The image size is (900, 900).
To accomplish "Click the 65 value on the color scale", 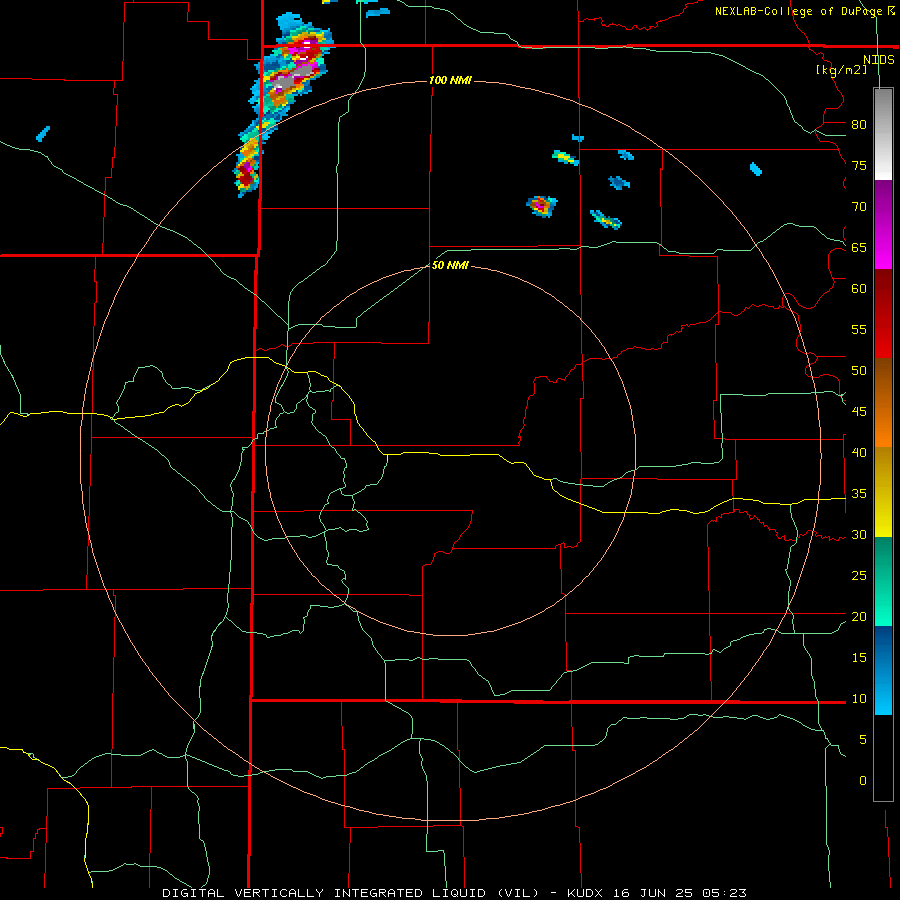I will click(859, 247).
